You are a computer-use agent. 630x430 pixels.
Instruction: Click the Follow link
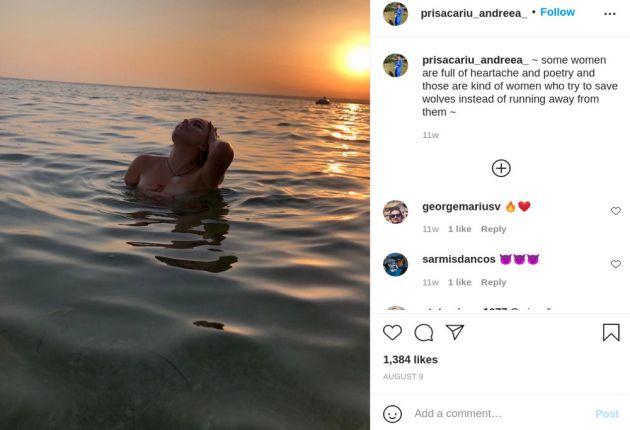coord(557,12)
